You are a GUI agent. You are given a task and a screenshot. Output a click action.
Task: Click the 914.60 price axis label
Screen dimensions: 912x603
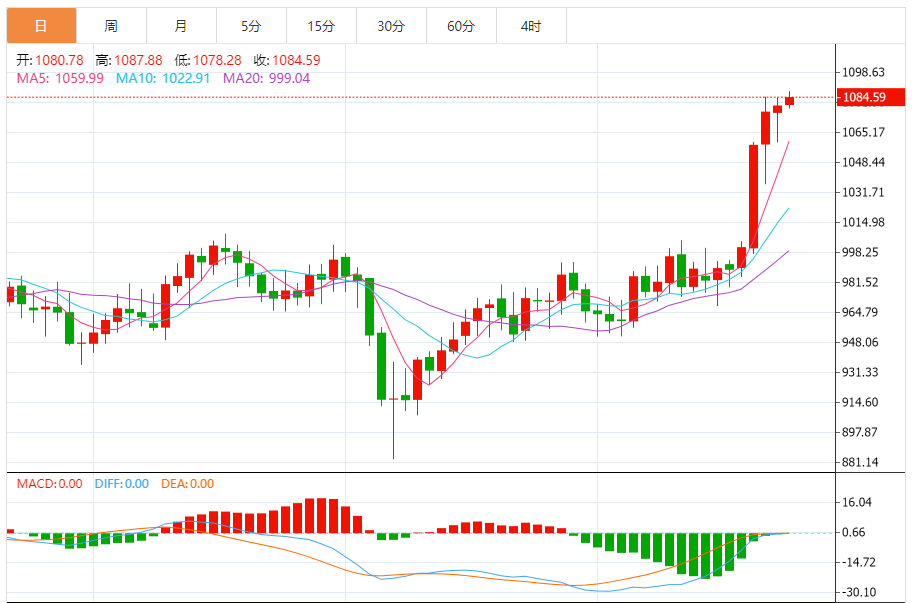(x=860, y=402)
